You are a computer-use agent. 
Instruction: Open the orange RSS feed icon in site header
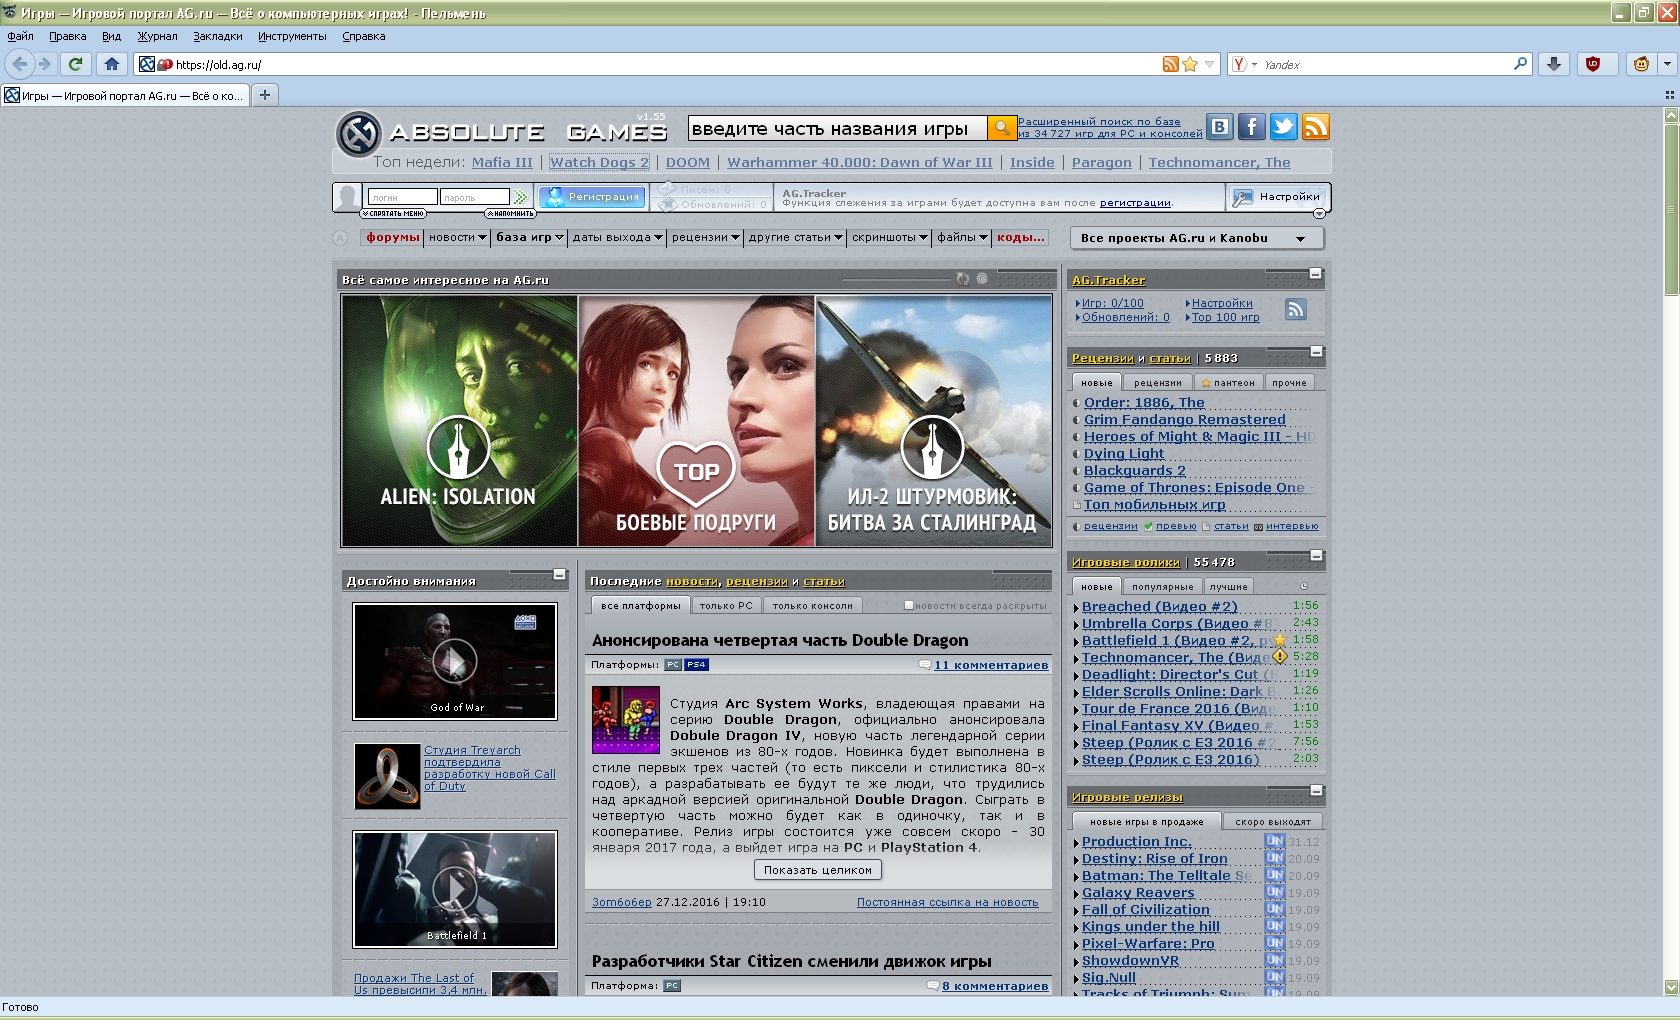(1315, 127)
